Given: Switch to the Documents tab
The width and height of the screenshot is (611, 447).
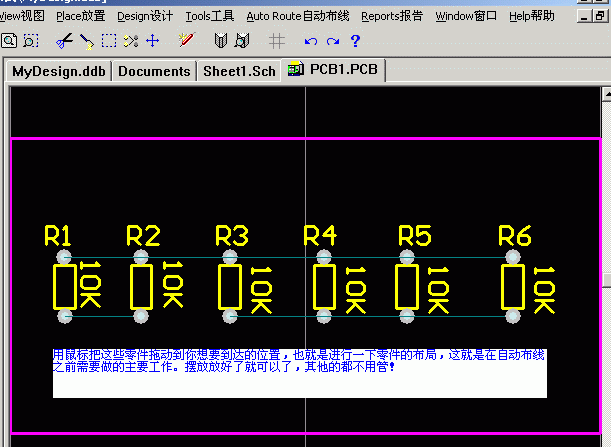Looking at the screenshot, I should point(154,71).
